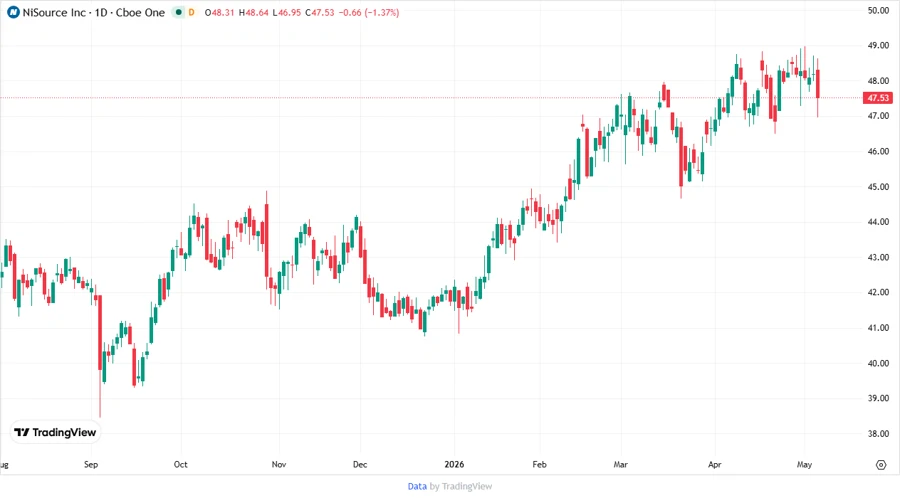This screenshot has width=900, height=498.
Task: Click the red 47.53 current price label
Action: (x=878, y=98)
